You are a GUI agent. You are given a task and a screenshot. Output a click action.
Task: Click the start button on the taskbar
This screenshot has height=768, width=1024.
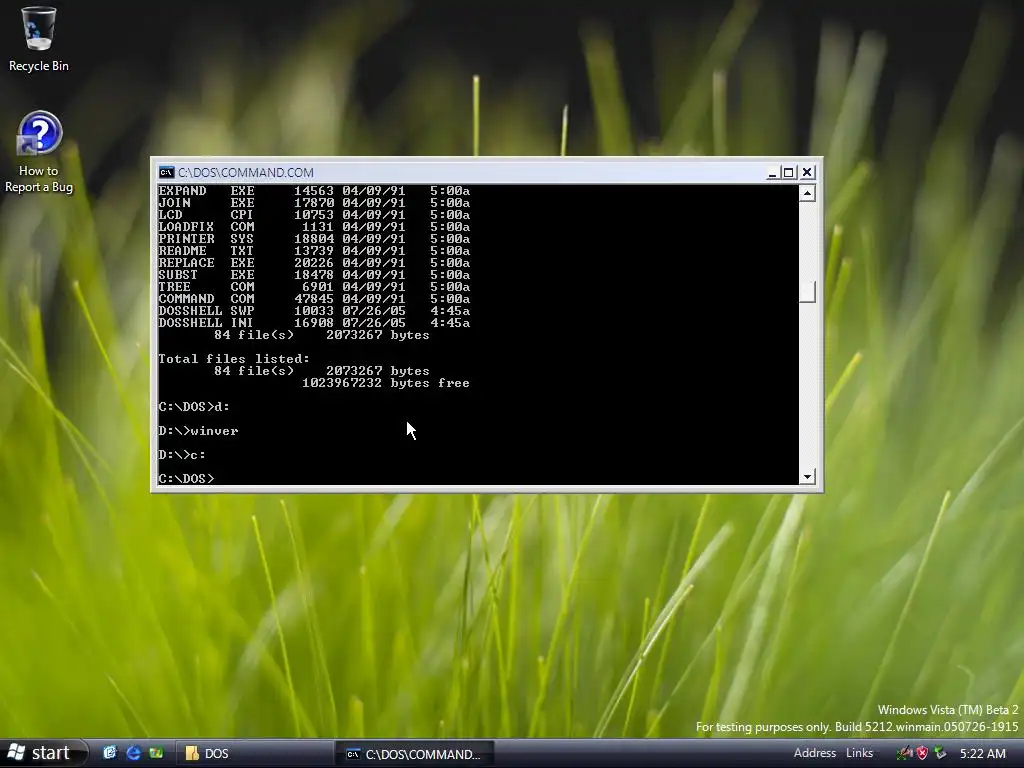(43, 753)
